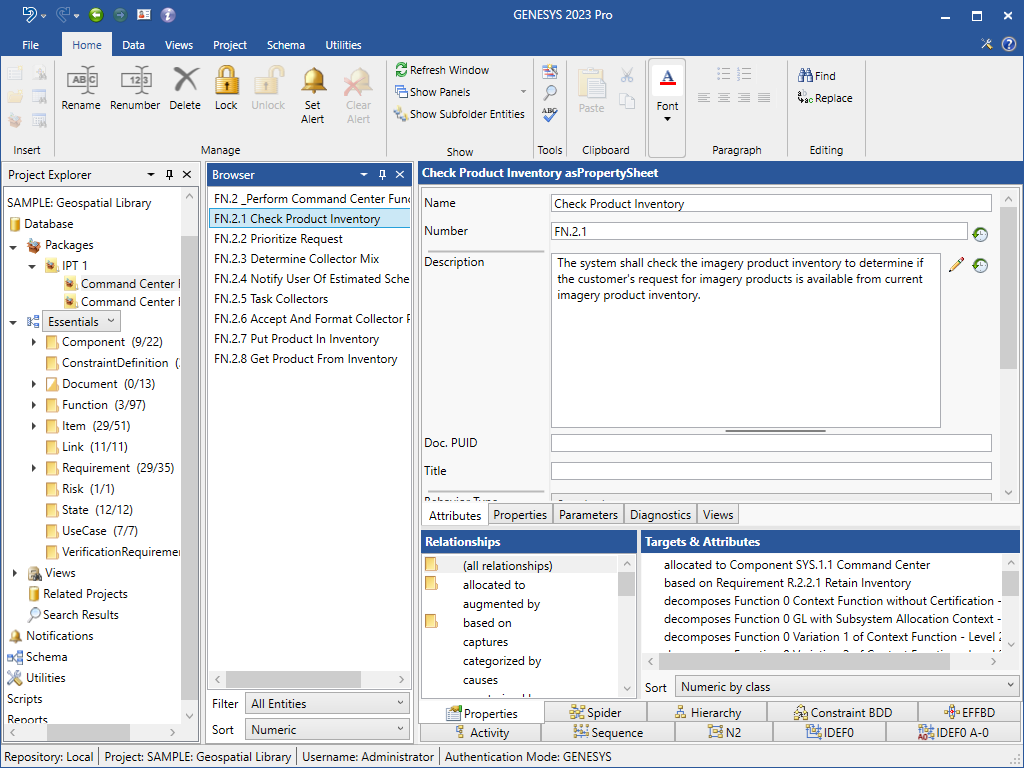Click the Replace button
Screen dimensions: 1024x768
pos(825,98)
